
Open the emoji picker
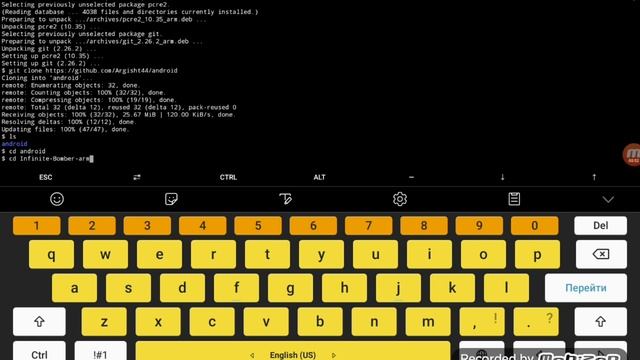(x=57, y=199)
